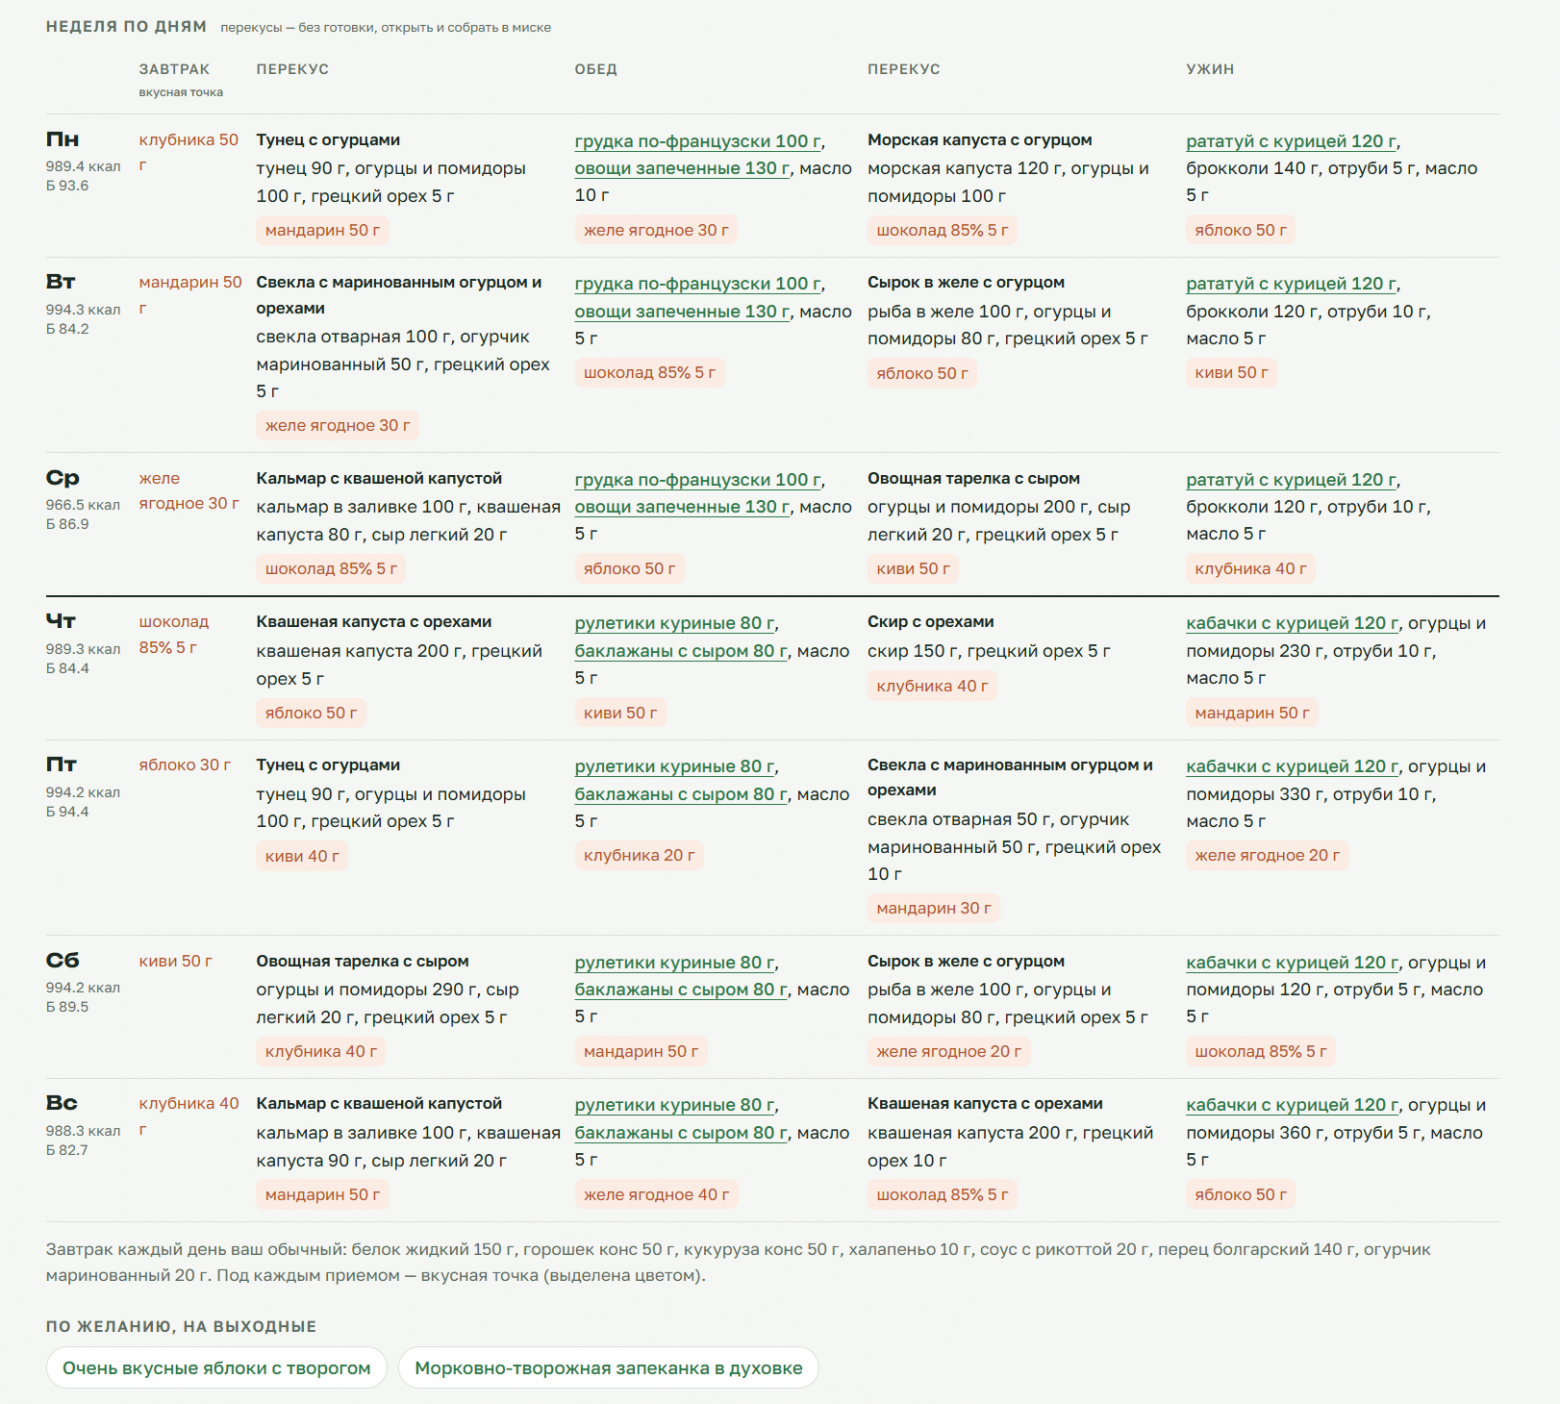The width and height of the screenshot is (1560, 1404).
Task: Select Sunday's 'Квашеная капуста с орехами' title
Action: 985,1104
